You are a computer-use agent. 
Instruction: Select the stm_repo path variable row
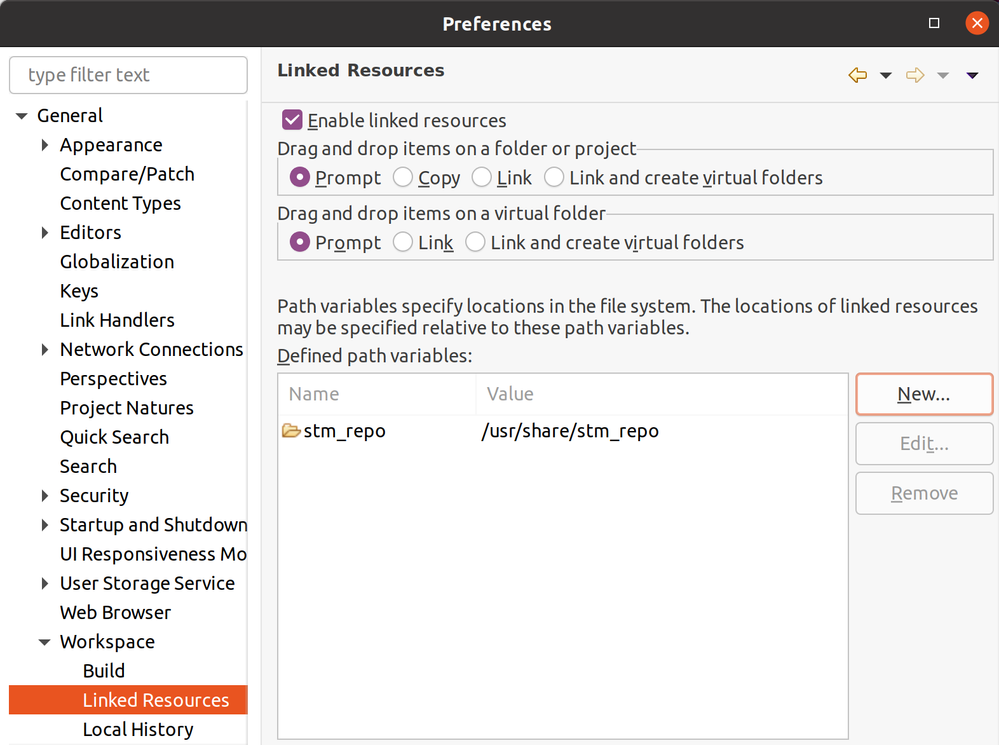coord(563,431)
